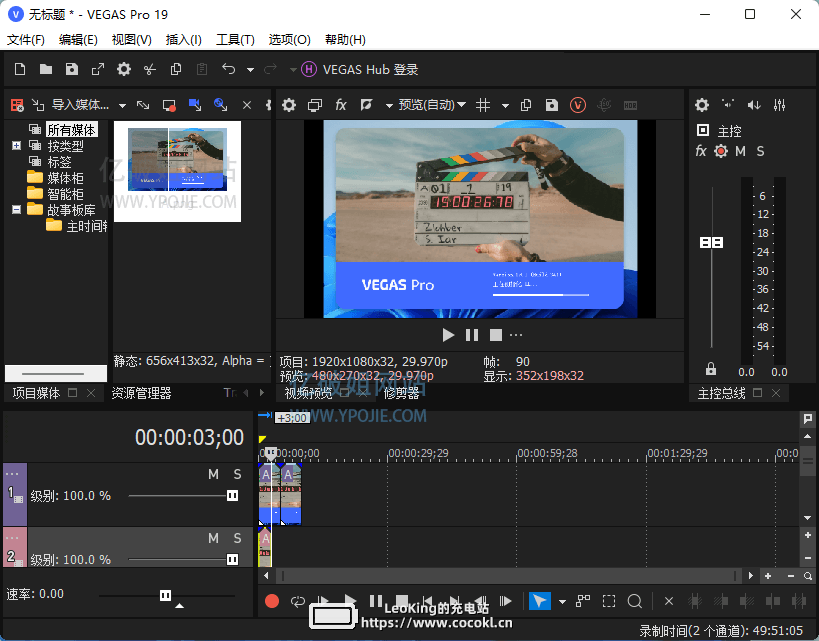Open the undo history dropdown arrow
Viewport: 819px width, 641px height.
(250, 69)
